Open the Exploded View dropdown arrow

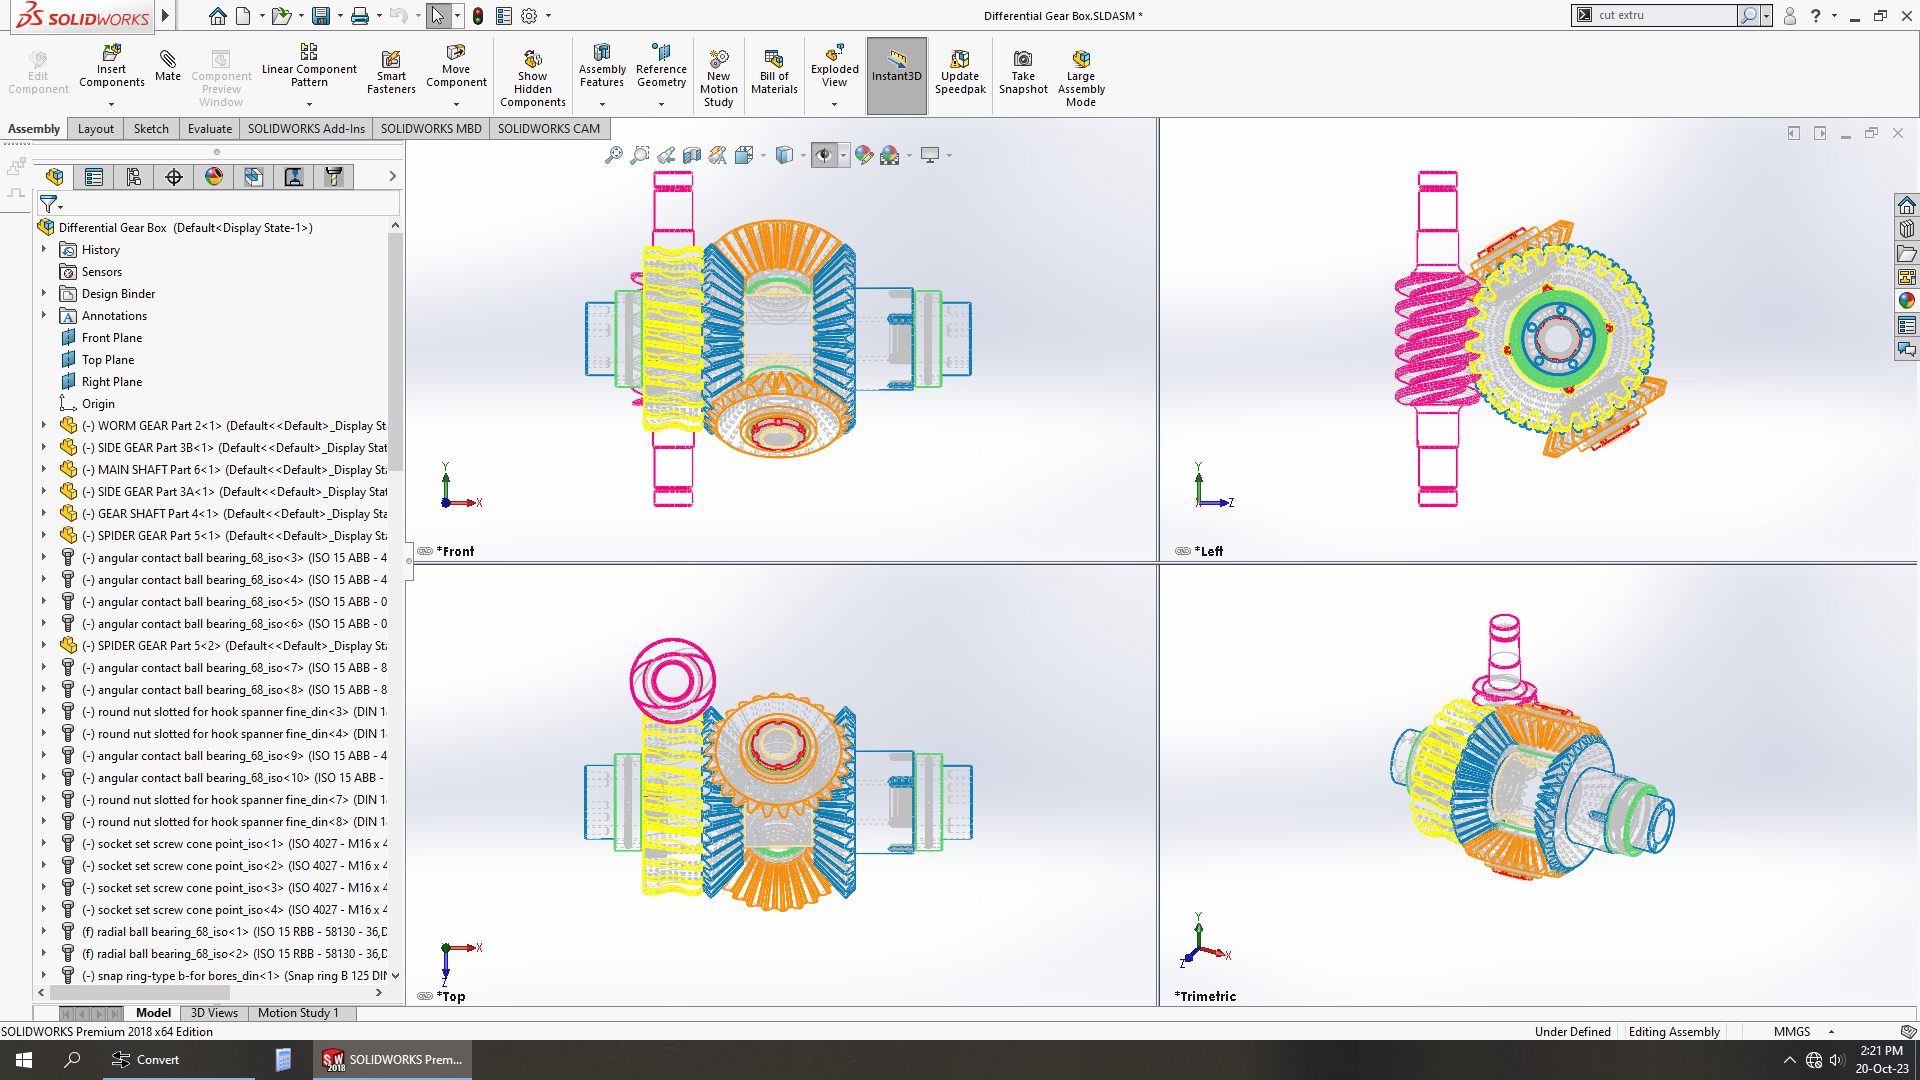[835, 104]
